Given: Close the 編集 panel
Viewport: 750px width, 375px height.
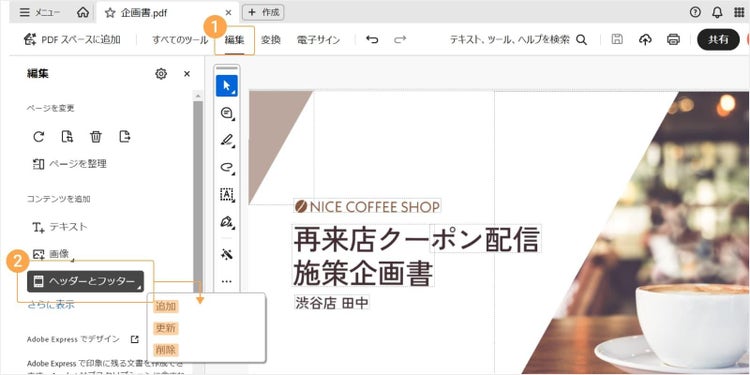Looking at the screenshot, I should (x=187, y=74).
